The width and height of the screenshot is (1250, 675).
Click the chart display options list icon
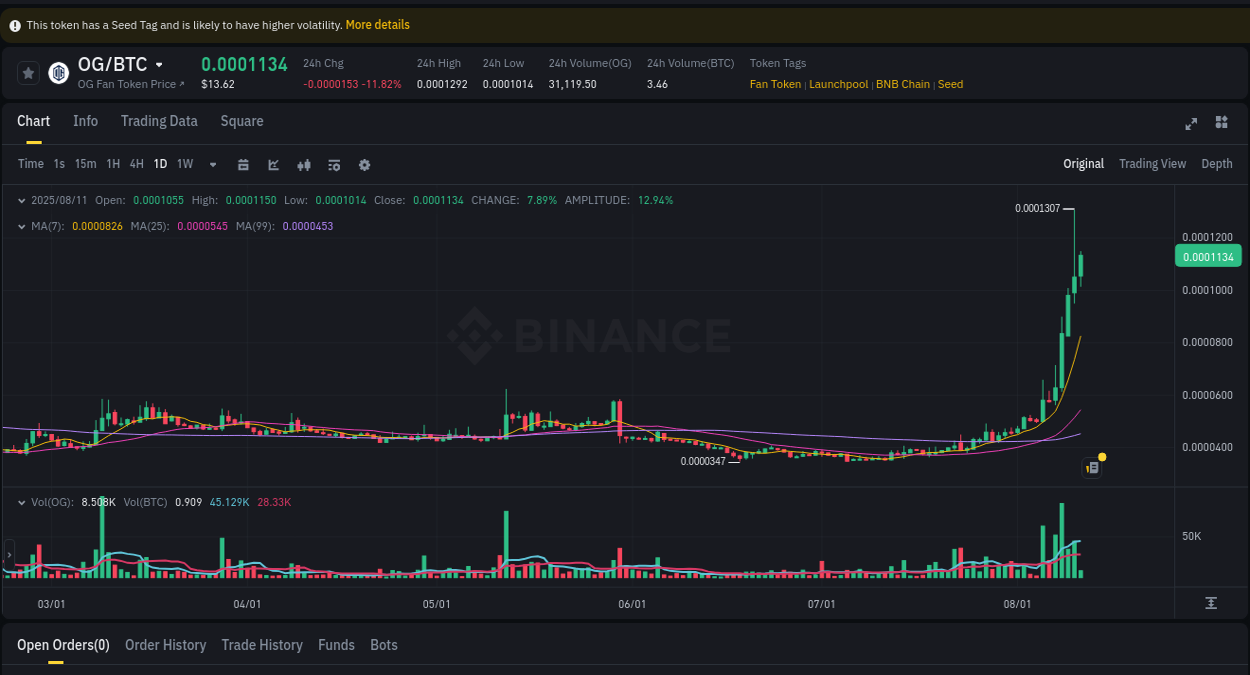coord(334,164)
